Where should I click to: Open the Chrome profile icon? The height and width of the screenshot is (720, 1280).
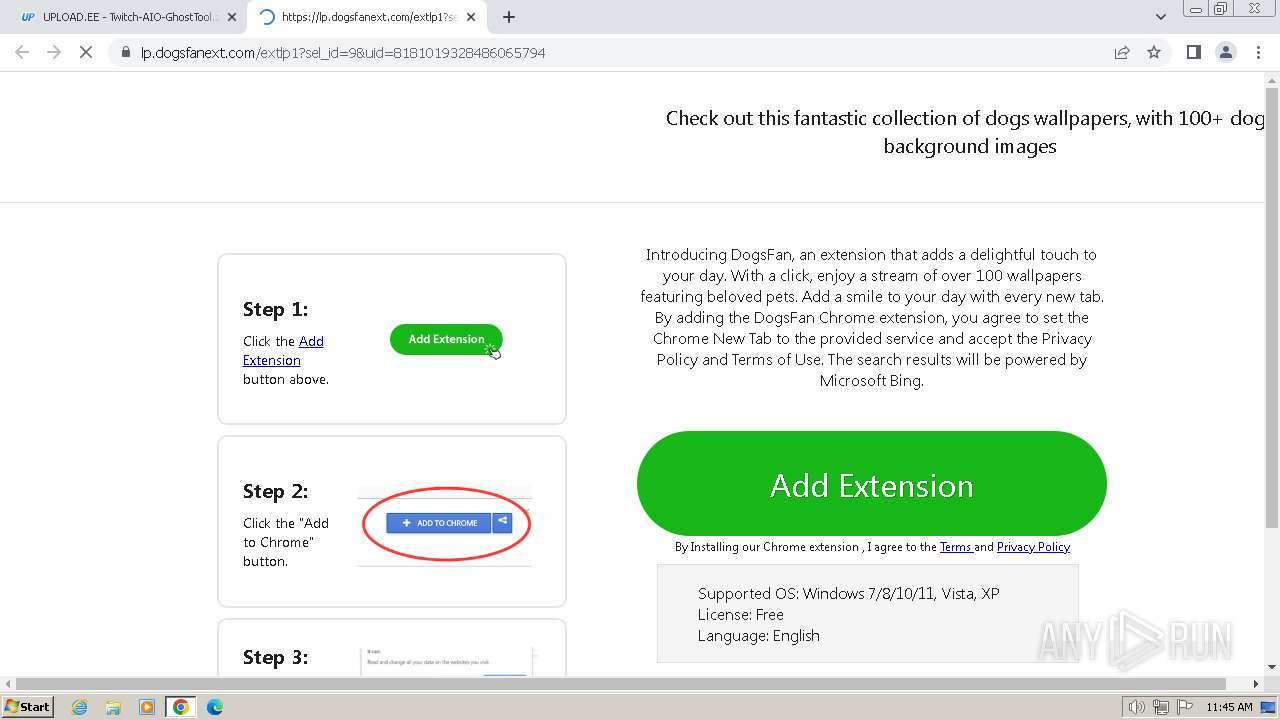(x=1225, y=52)
